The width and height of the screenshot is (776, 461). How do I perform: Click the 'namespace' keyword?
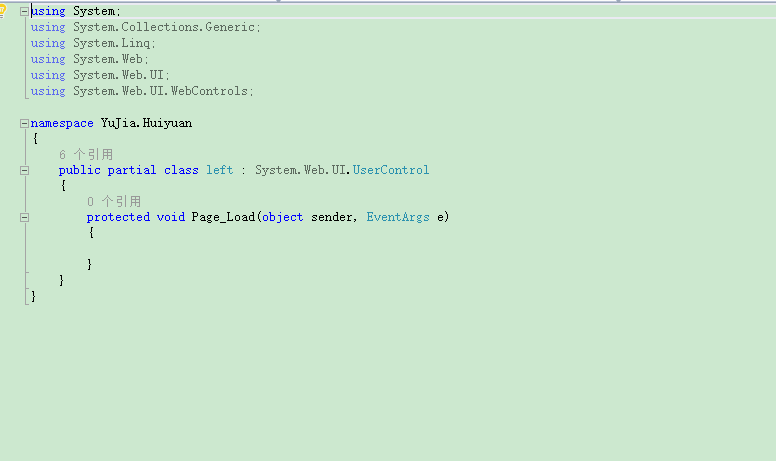click(62, 123)
